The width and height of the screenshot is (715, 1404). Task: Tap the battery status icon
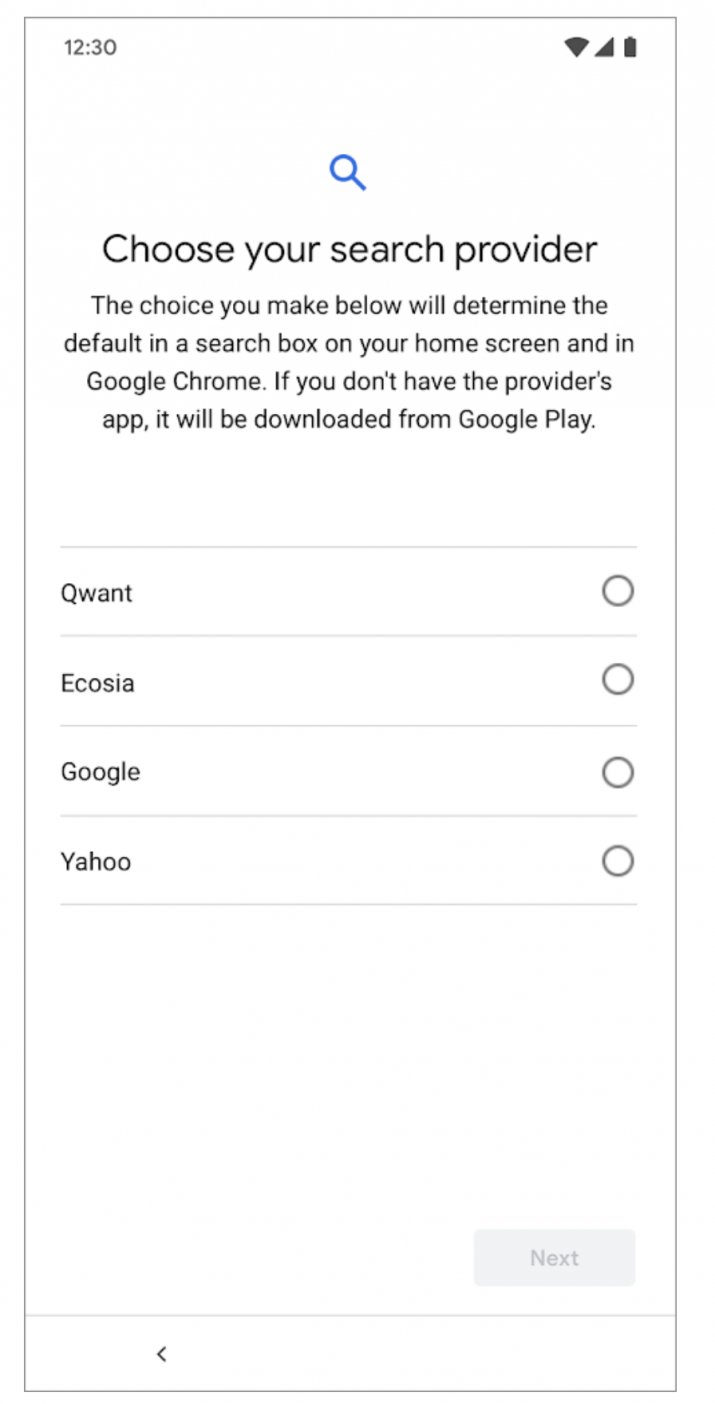630,47
